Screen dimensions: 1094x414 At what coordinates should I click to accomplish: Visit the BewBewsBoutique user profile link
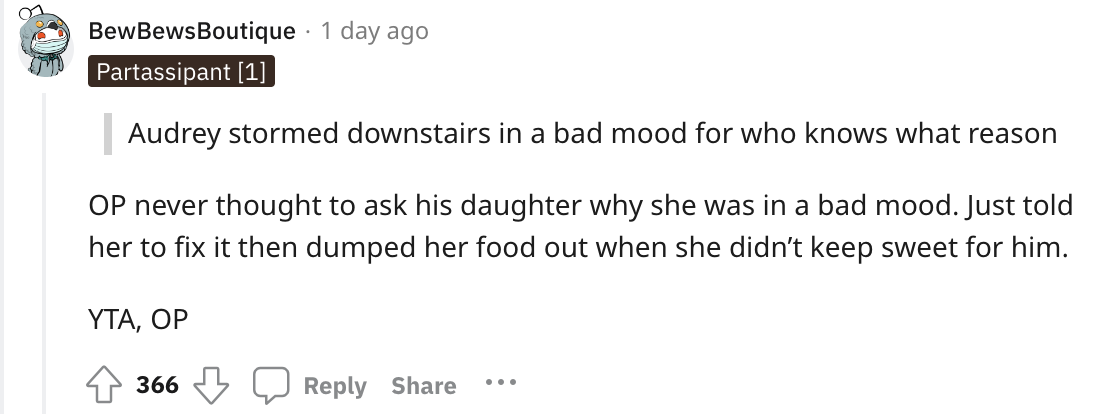(x=192, y=31)
